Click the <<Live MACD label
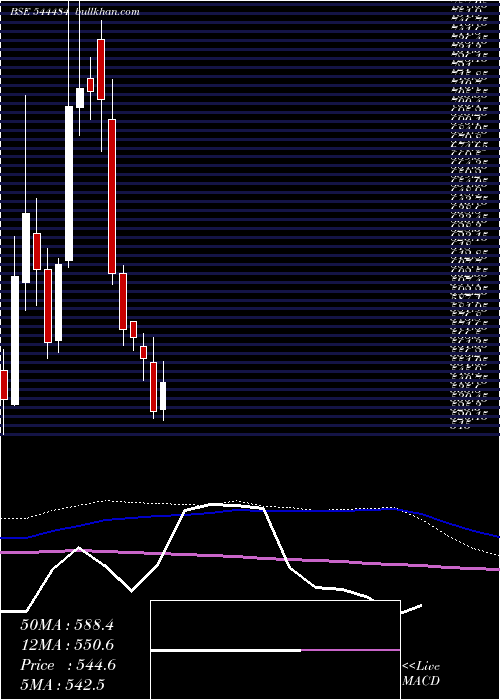Screen dimensions: 500x700 (421, 674)
